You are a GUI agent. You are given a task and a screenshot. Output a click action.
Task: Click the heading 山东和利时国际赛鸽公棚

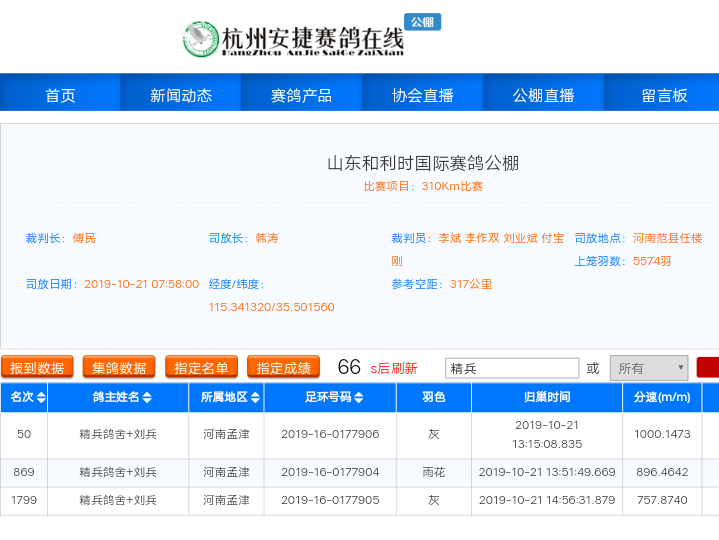(x=423, y=164)
